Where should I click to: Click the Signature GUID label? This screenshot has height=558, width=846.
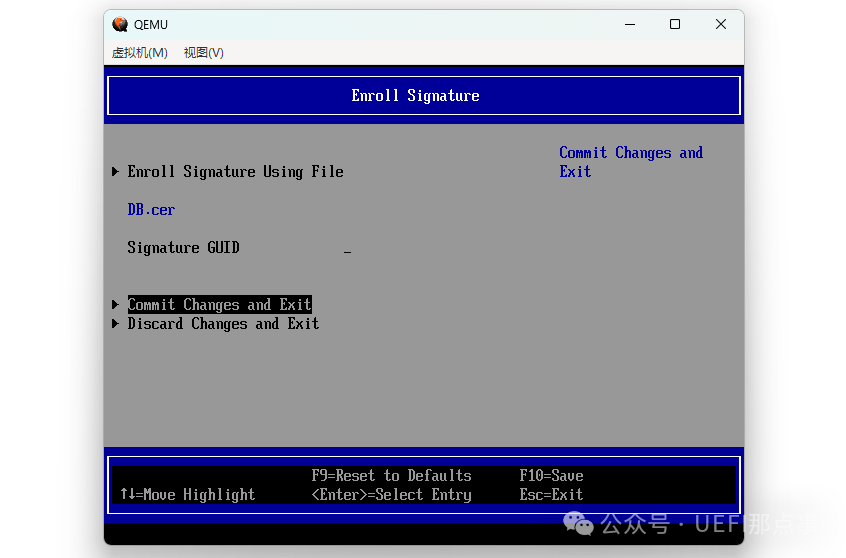[x=183, y=248]
